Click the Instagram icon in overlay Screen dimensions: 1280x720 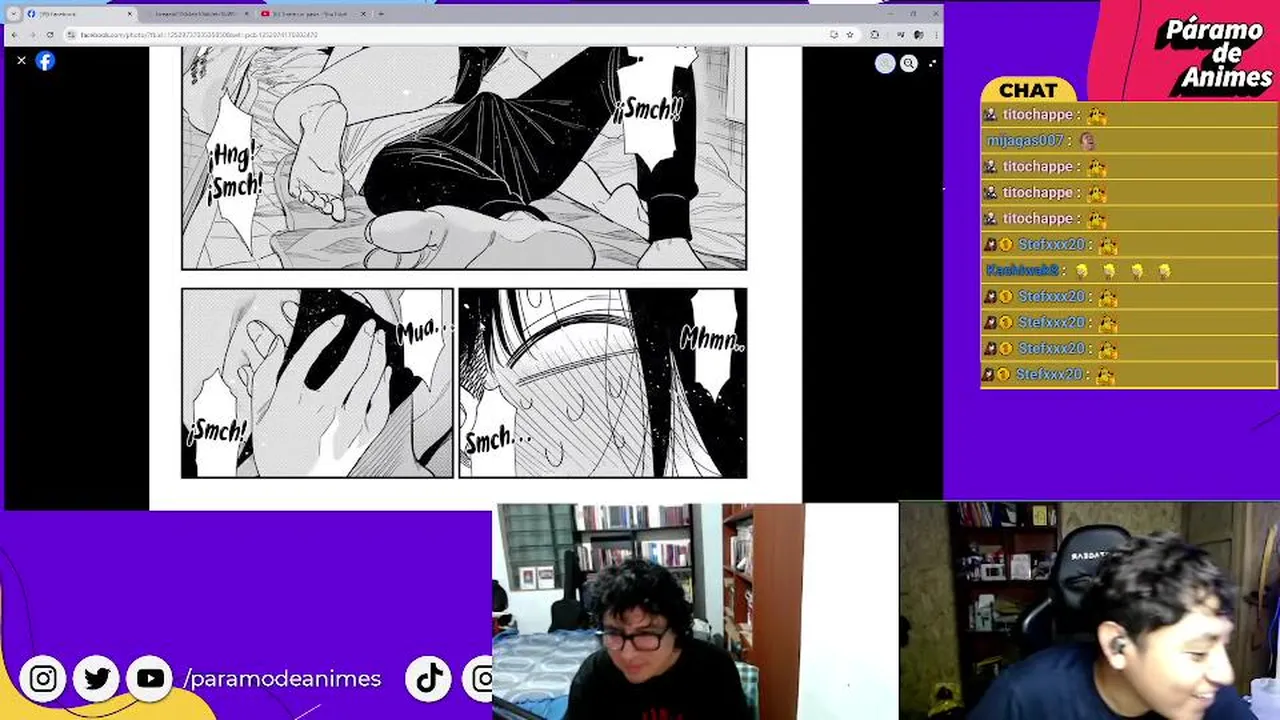[43, 679]
